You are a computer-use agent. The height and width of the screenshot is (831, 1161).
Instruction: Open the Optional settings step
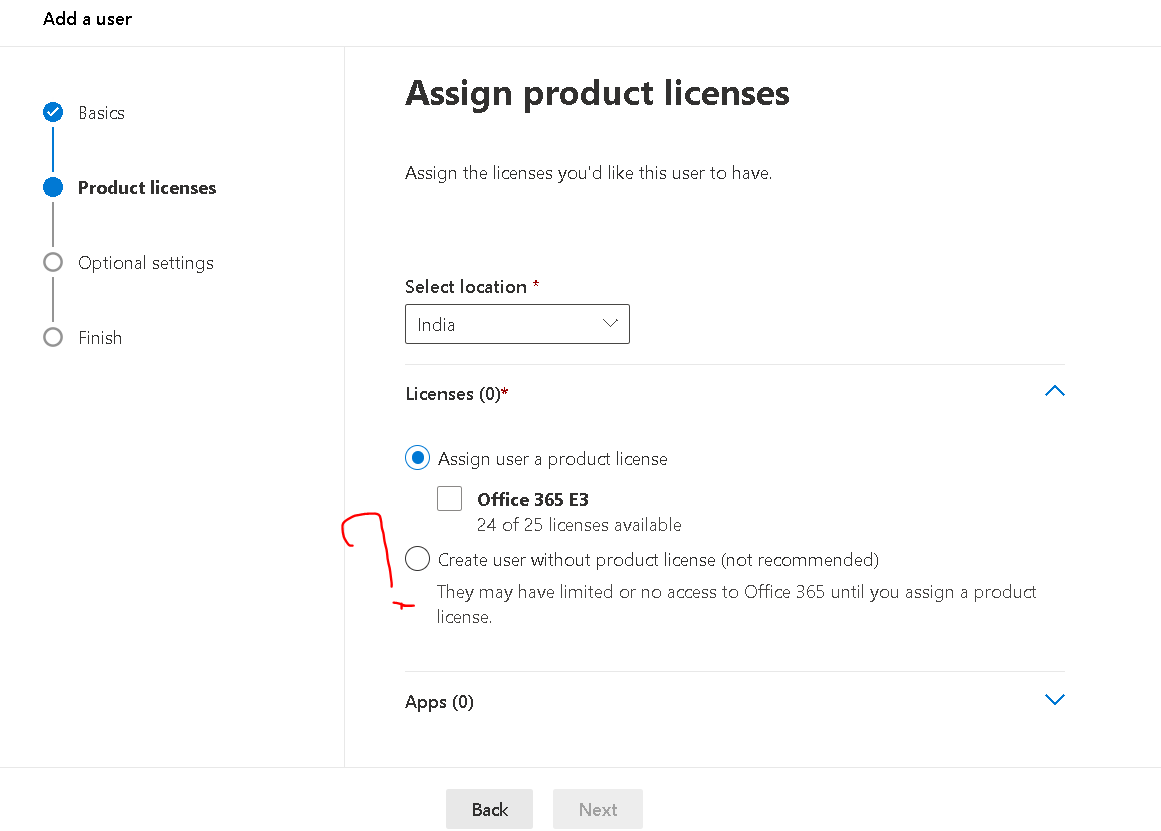(x=146, y=263)
